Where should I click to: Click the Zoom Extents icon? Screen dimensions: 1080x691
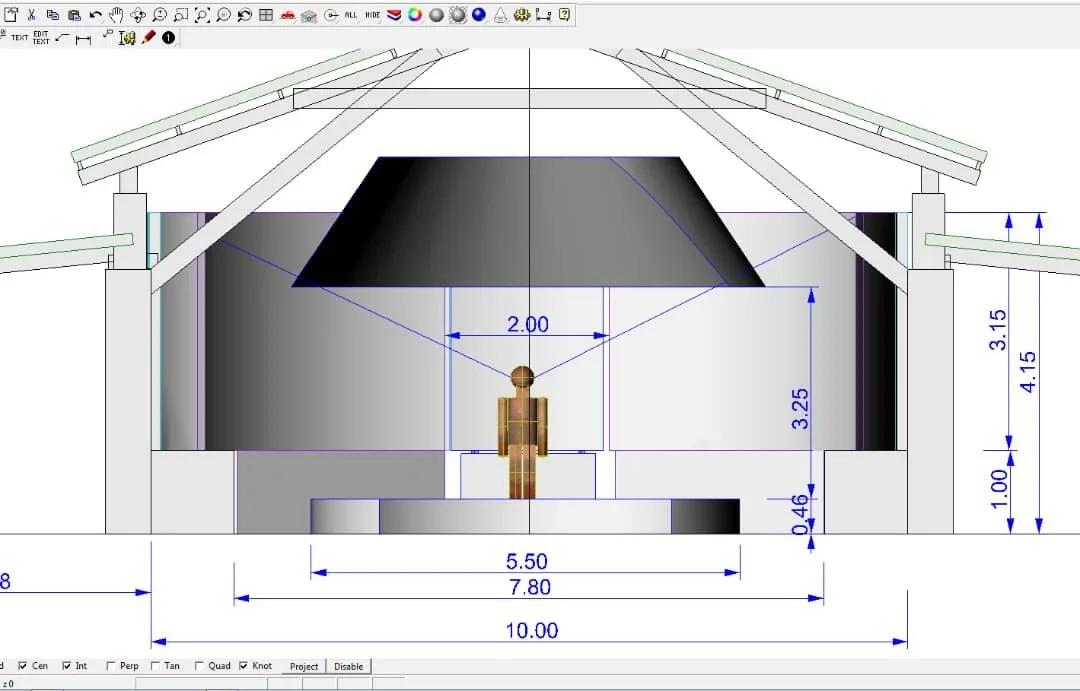[202, 14]
